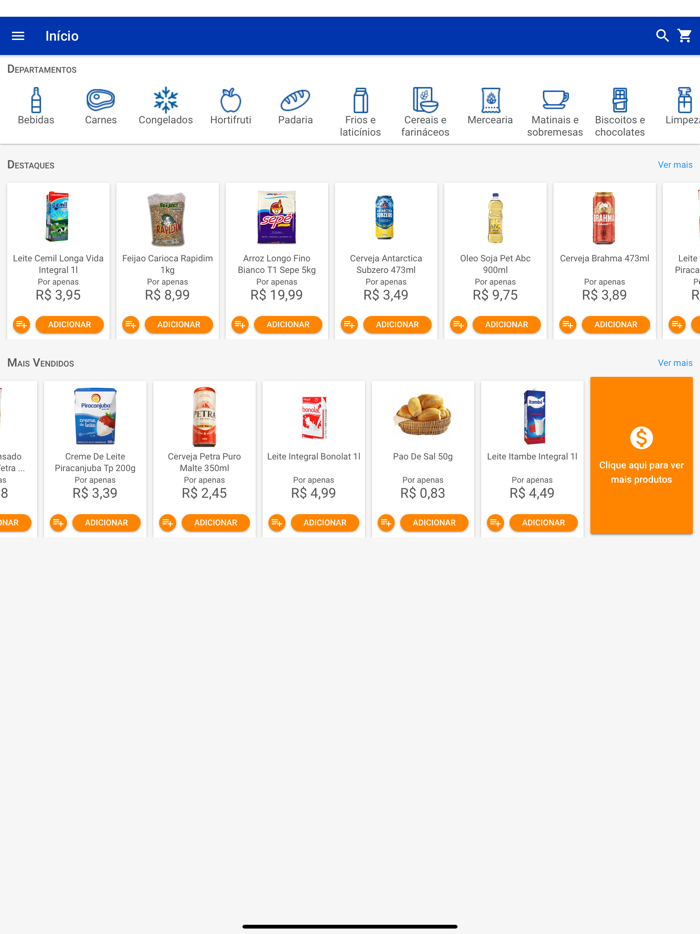The height and width of the screenshot is (934, 700).
Task: Open the Arroz Sepe bag product image
Action: [x=276, y=217]
